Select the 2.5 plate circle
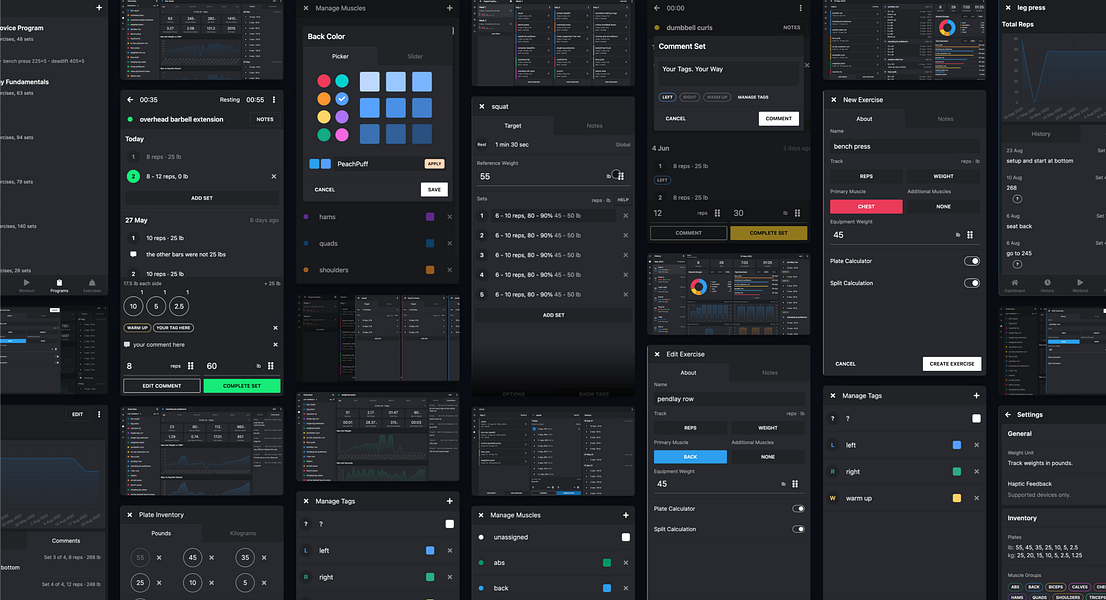 click(x=179, y=306)
